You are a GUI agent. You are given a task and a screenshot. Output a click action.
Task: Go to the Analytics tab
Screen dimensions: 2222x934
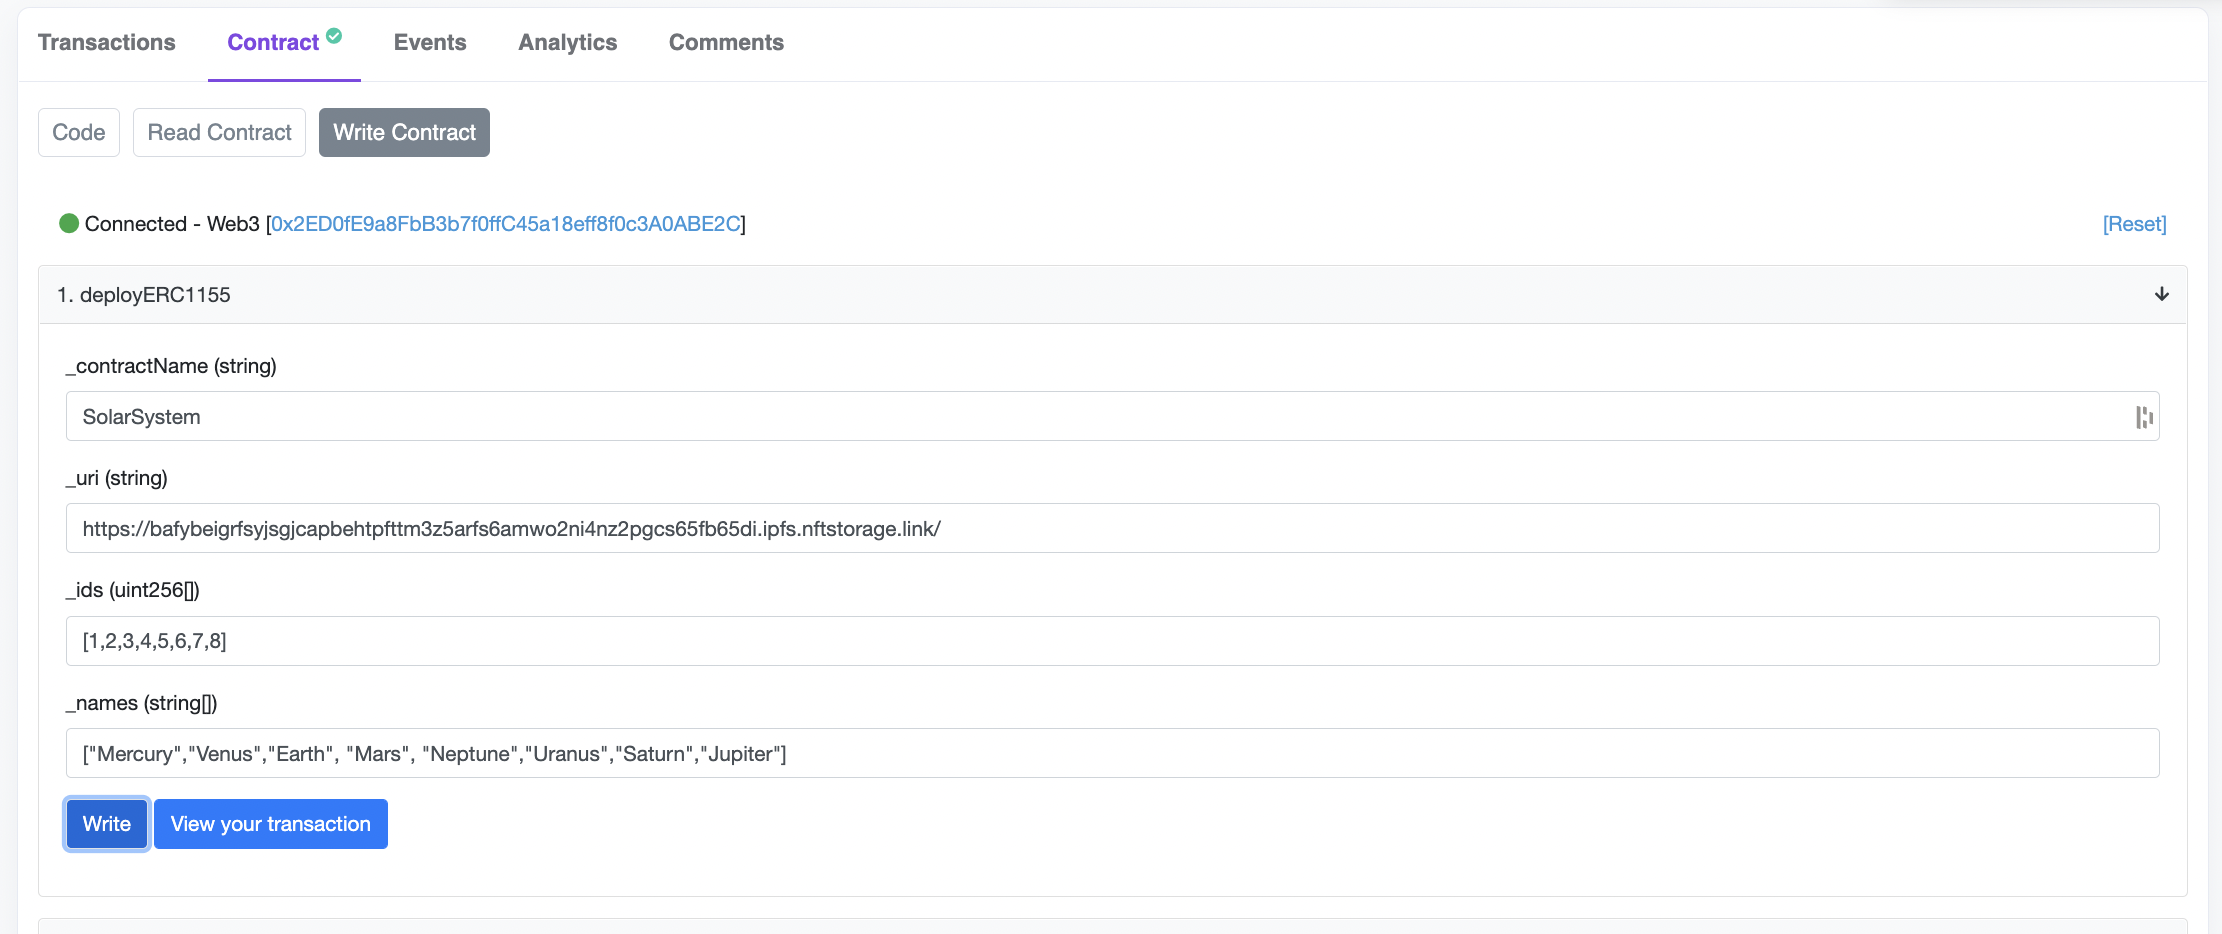567,43
